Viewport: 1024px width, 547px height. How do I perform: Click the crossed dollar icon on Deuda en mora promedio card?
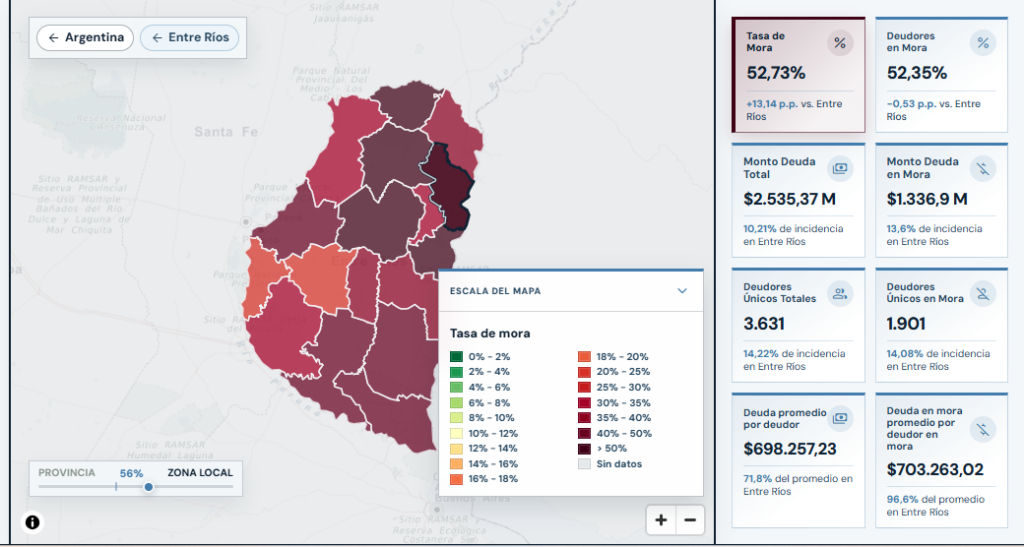983,429
